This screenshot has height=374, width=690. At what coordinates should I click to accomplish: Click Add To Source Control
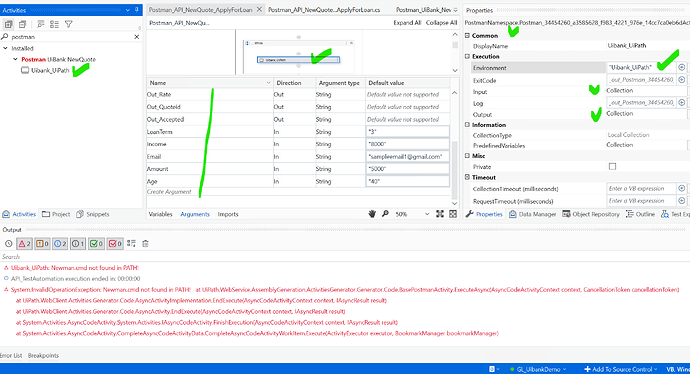point(620,369)
